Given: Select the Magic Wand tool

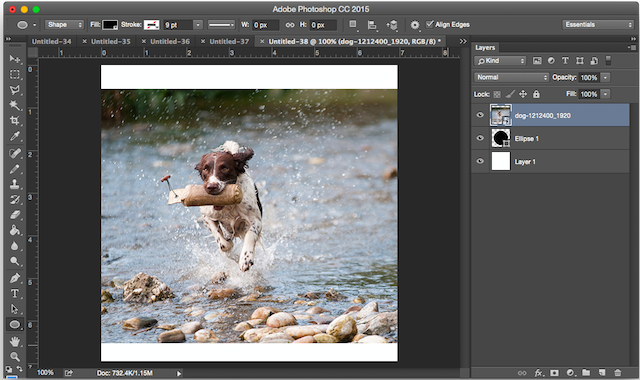Looking at the screenshot, I should click(x=15, y=105).
